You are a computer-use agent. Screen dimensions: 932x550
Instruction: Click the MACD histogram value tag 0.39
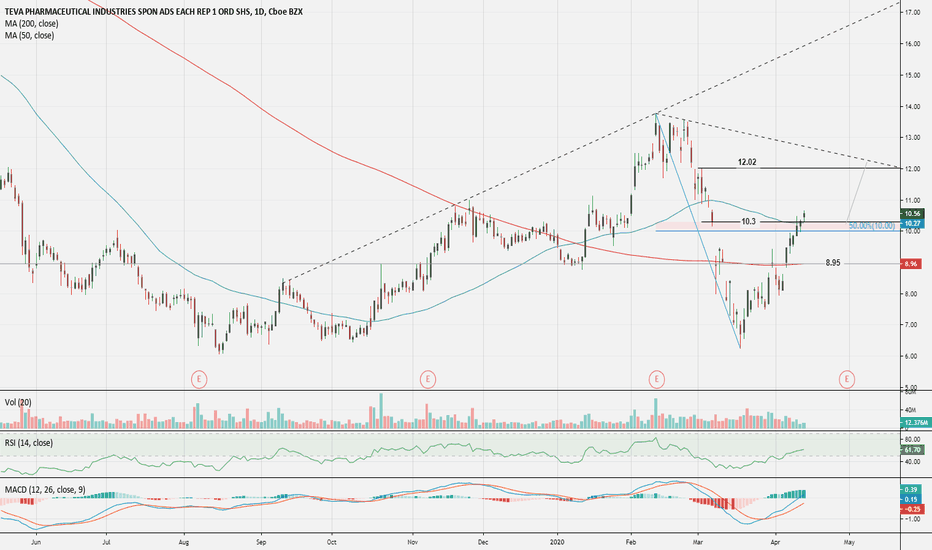[912, 489]
